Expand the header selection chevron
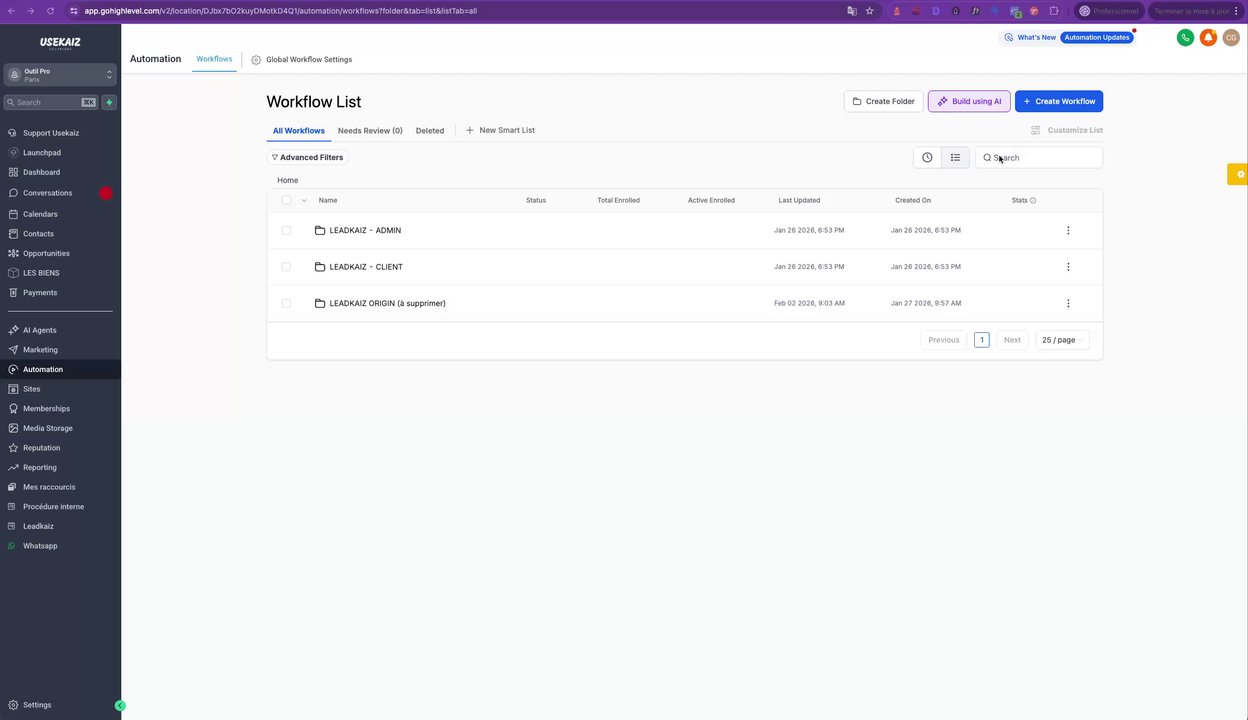The image size is (1248, 720). (304, 200)
